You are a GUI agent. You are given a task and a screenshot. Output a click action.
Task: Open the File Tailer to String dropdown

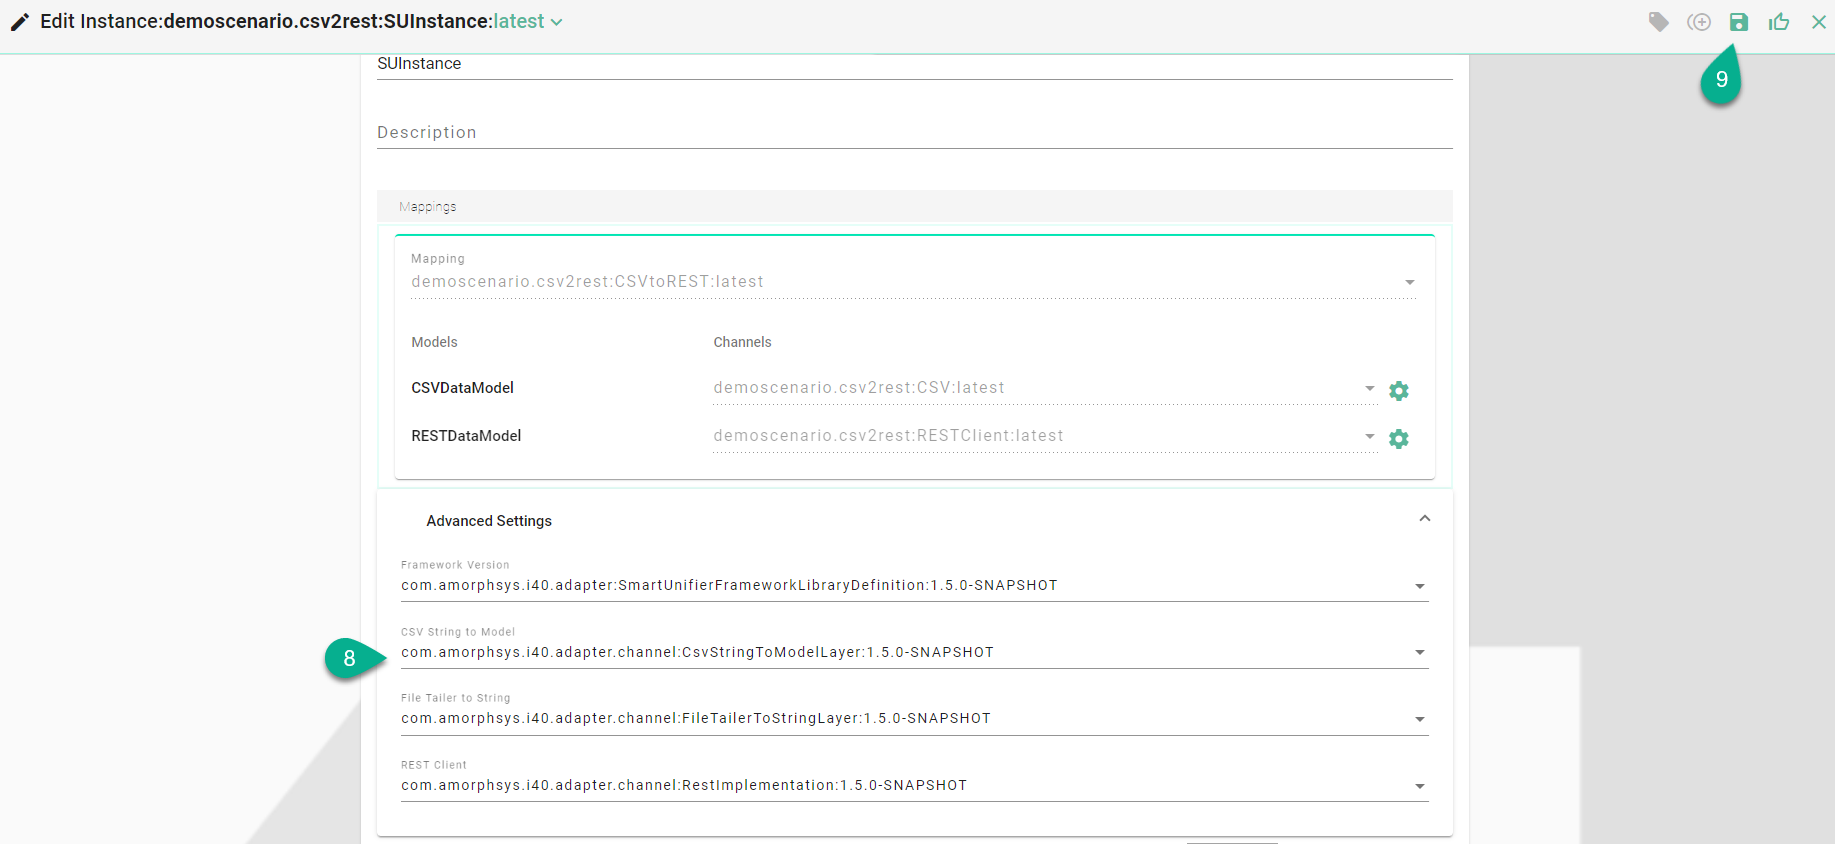click(x=1419, y=719)
